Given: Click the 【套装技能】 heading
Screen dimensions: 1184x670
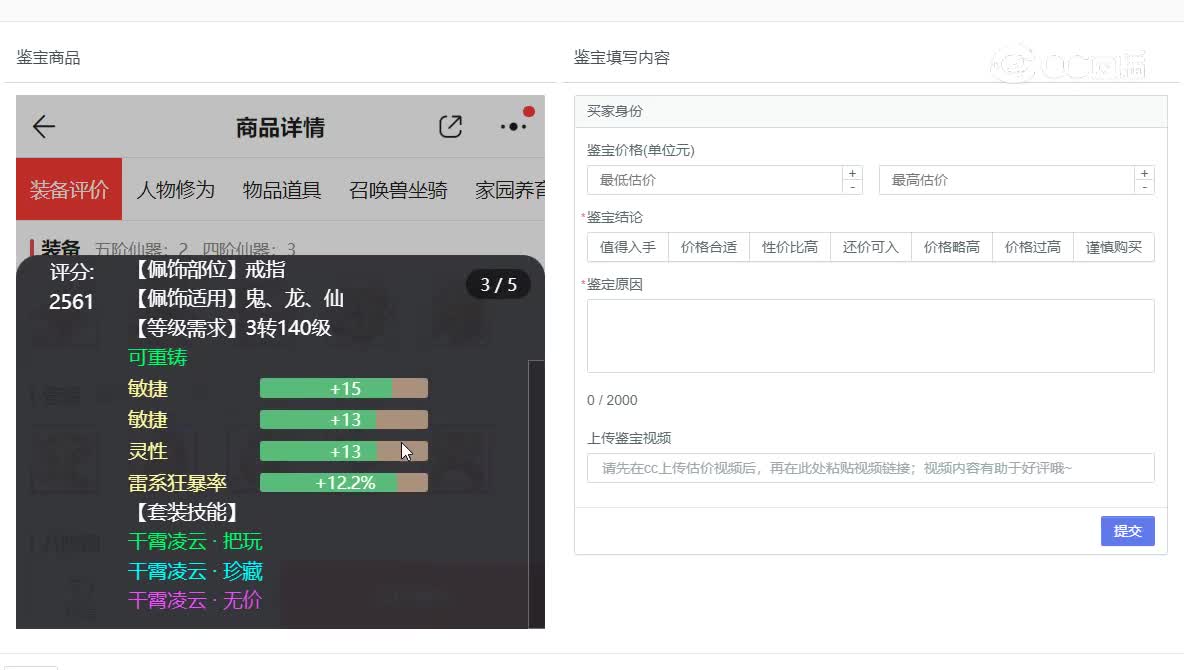Looking at the screenshot, I should [x=187, y=512].
